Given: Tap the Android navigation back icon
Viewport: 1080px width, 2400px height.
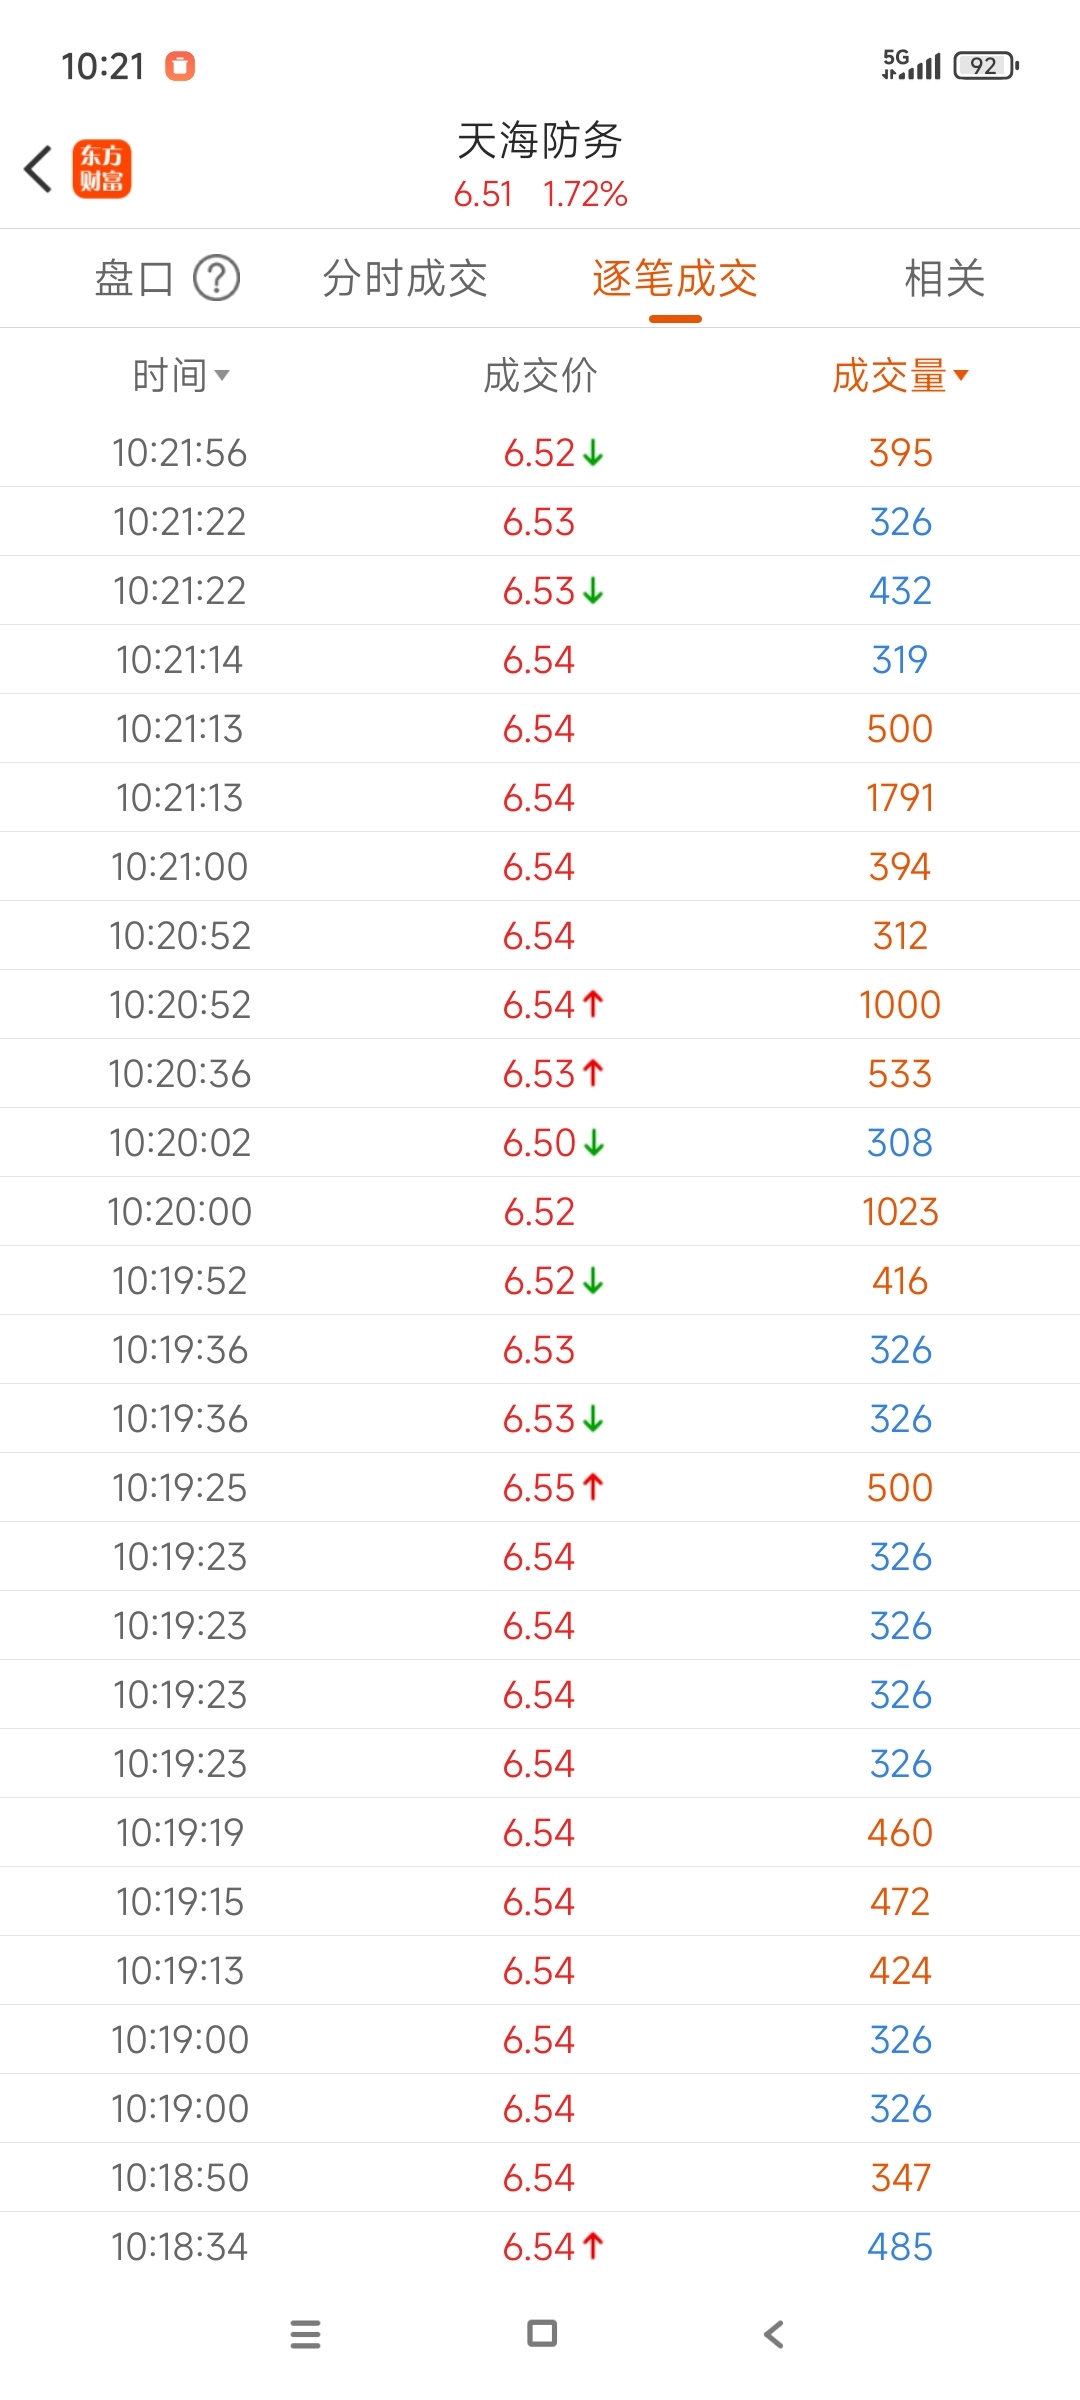Looking at the screenshot, I should tap(774, 2334).
